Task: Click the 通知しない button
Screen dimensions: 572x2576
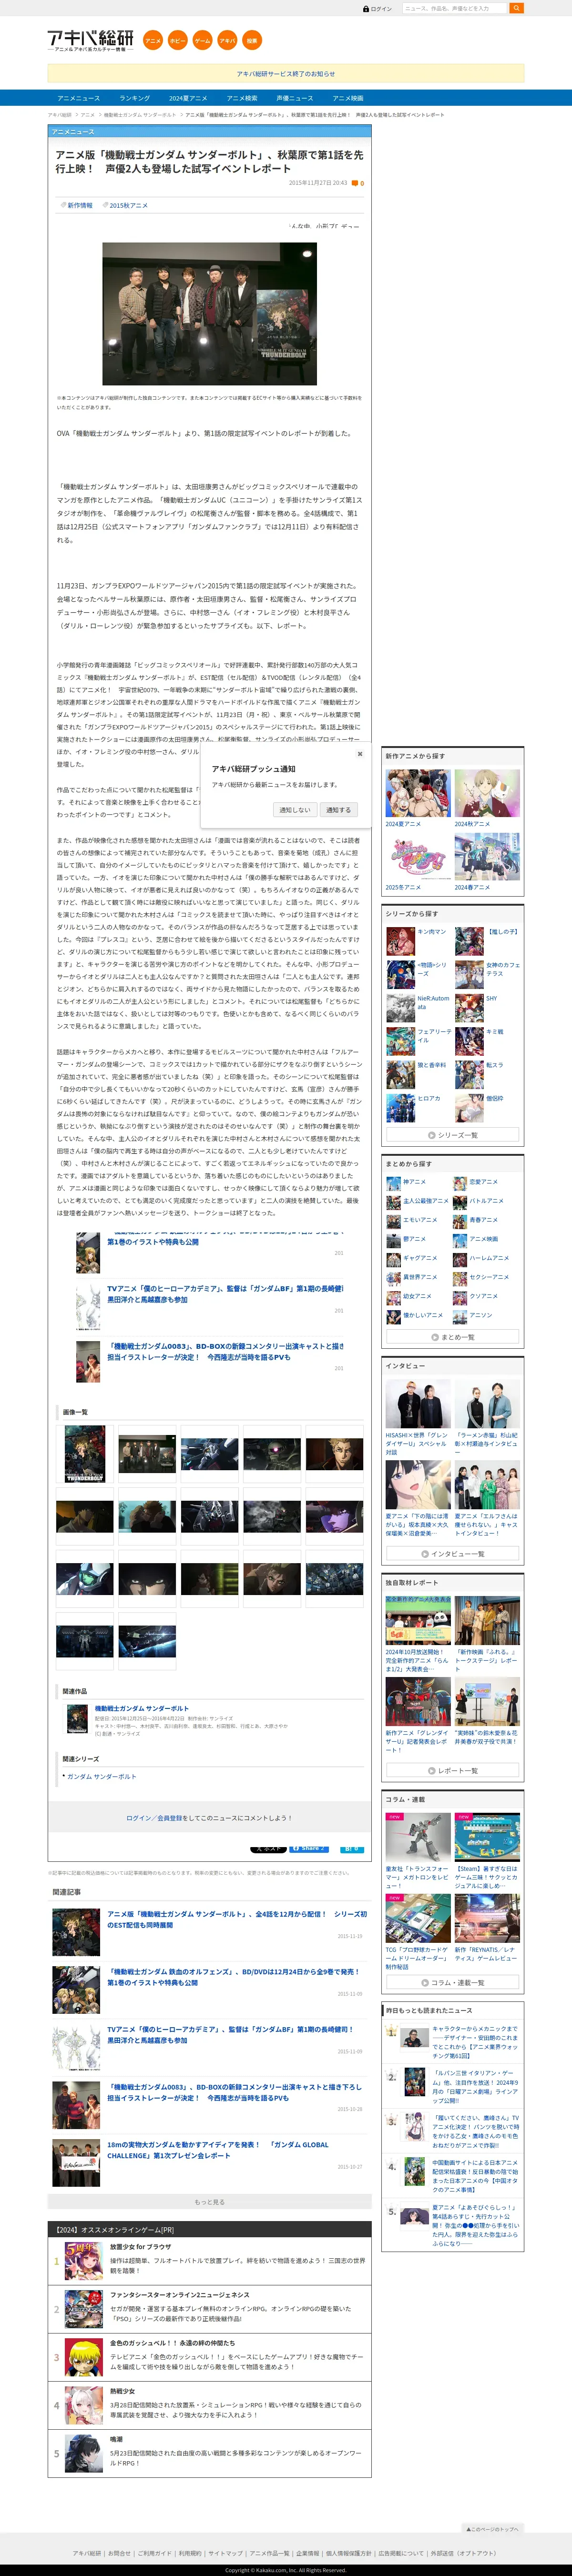Action: point(294,810)
